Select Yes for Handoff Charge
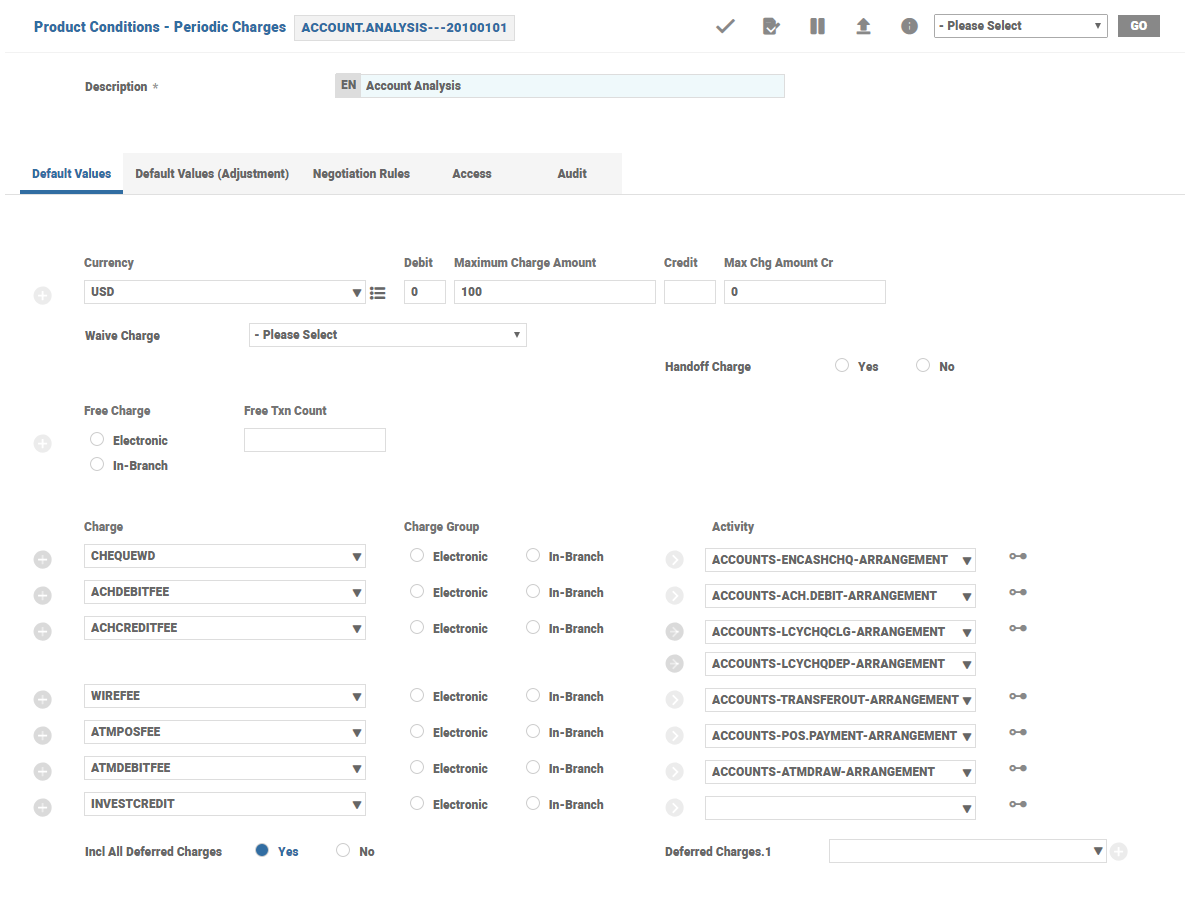Screen dimensions: 1185x907 (x=842, y=366)
